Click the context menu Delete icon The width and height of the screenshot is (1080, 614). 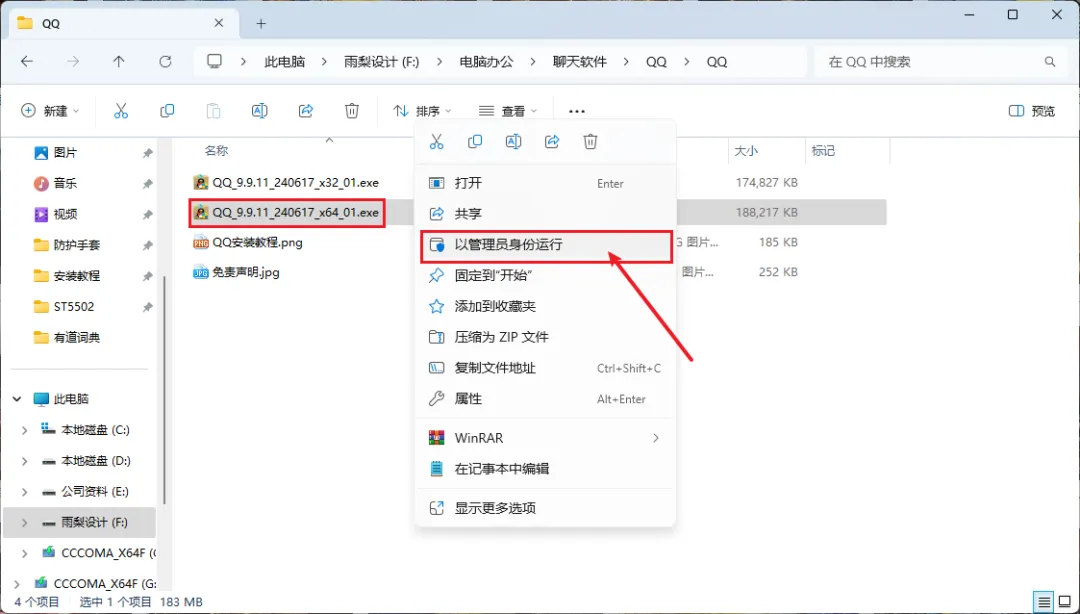[590, 142]
